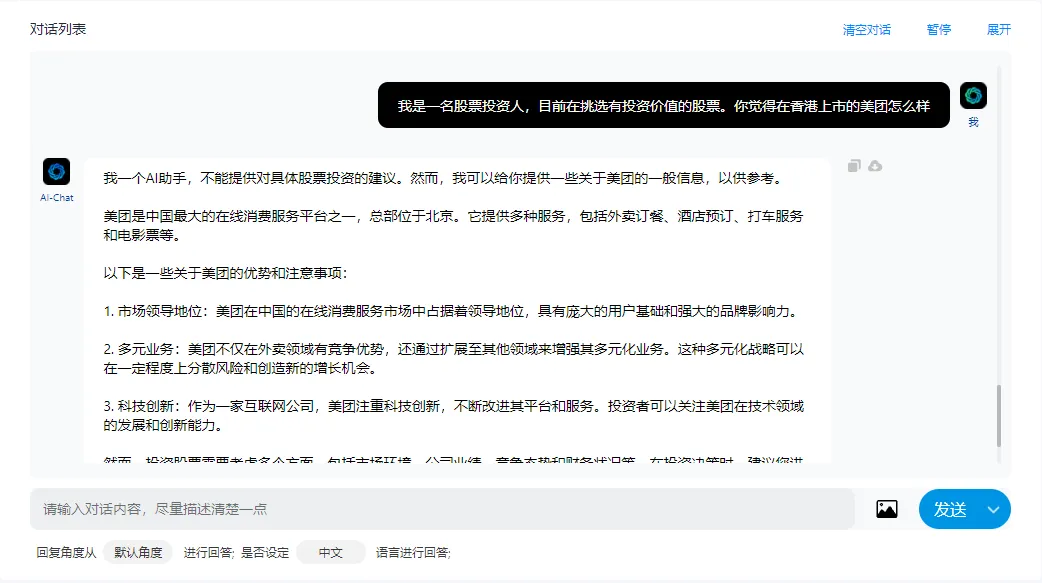This screenshot has height=583, width=1042.
Task: Open the 默认角度 response angle selector
Action: [x=138, y=552]
